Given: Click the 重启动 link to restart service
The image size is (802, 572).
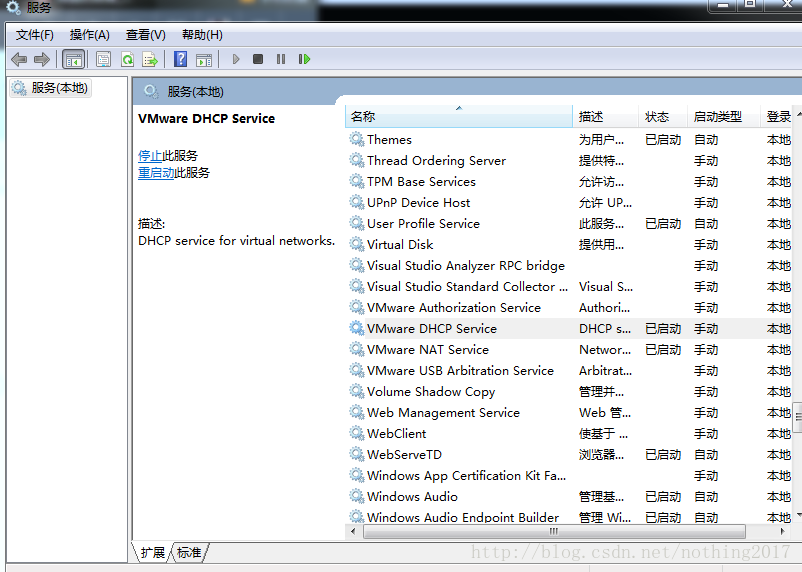Looking at the screenshot, I should 156,172.
